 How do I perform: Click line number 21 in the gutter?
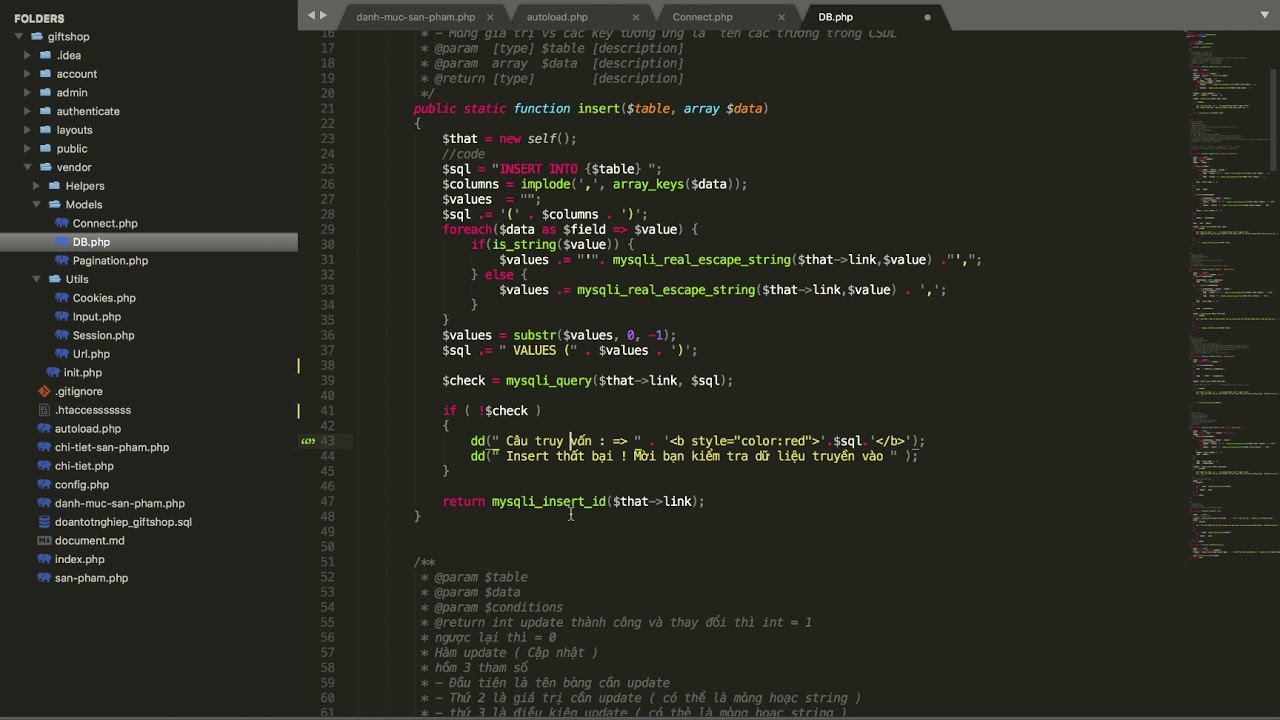click(x=327, y=109)
